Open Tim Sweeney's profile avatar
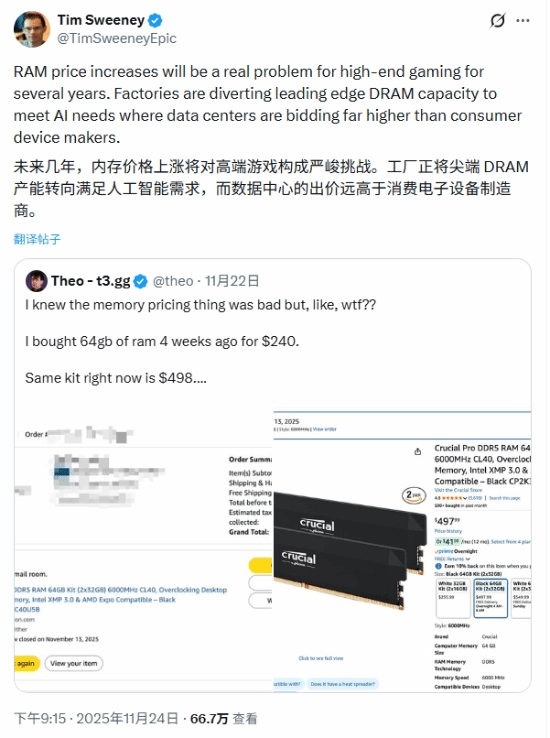This screenshot has width=550, height=738. coord(32,29)
